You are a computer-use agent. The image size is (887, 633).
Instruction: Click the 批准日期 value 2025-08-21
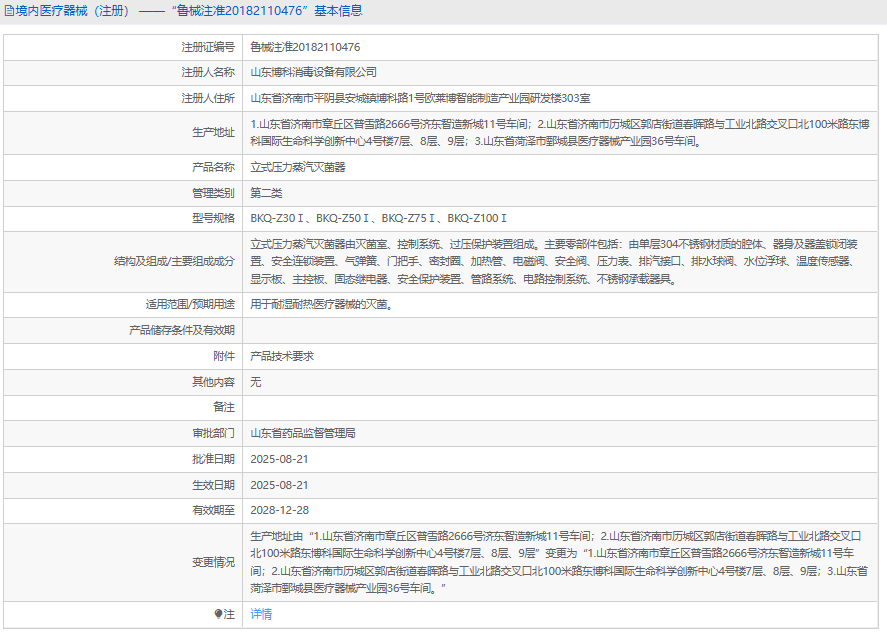click(x=279, y=459)
